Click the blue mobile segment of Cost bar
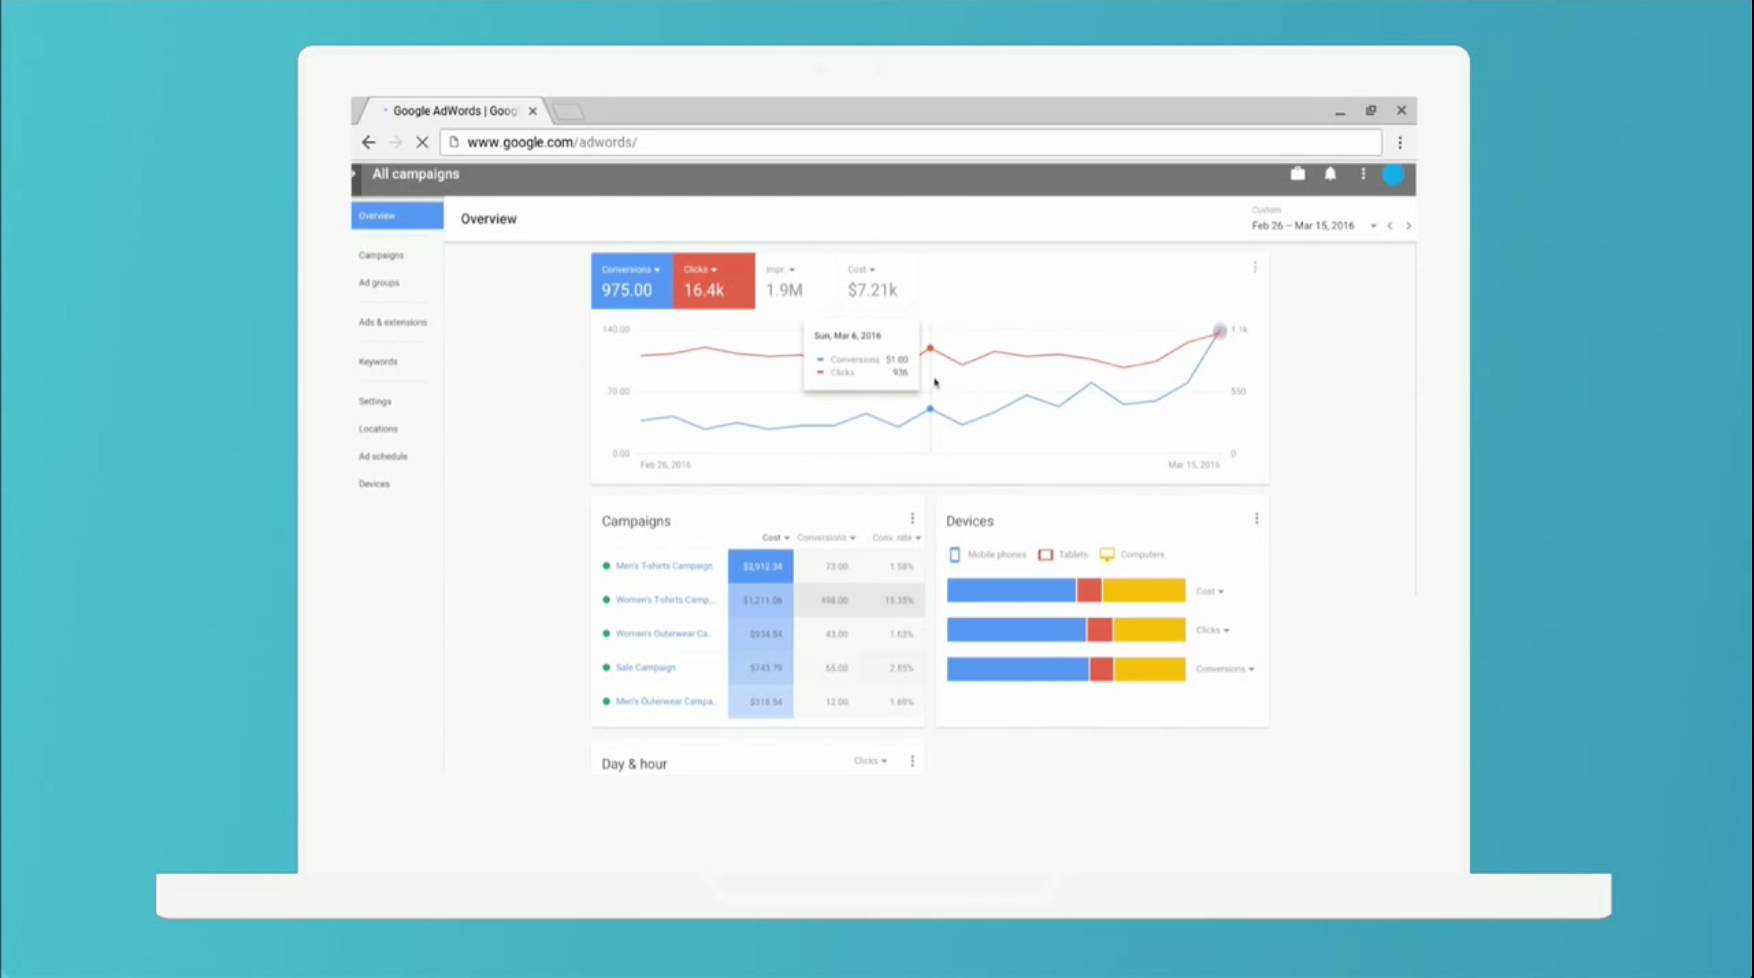This screenshot has width=1754, height=978. click(x=1011, y=591)
